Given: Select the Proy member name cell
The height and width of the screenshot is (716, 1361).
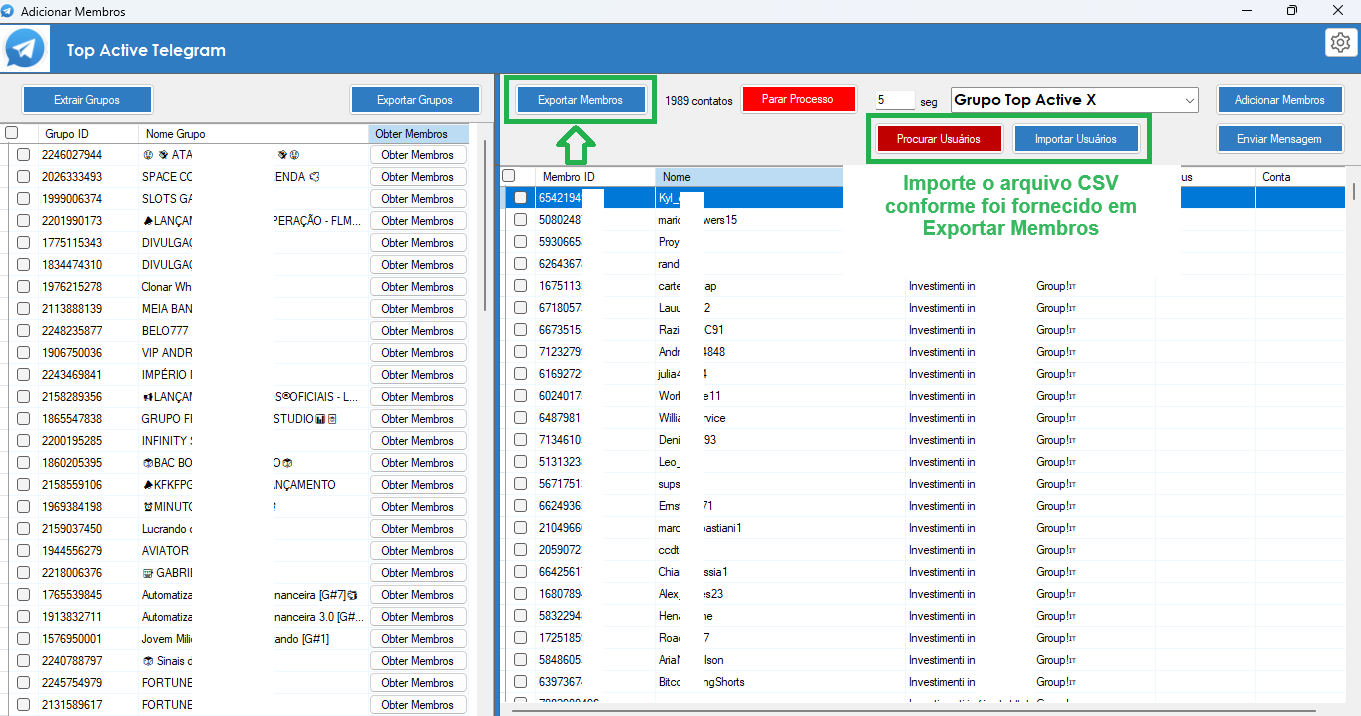Looking at the screenshot, I should 669,242.
